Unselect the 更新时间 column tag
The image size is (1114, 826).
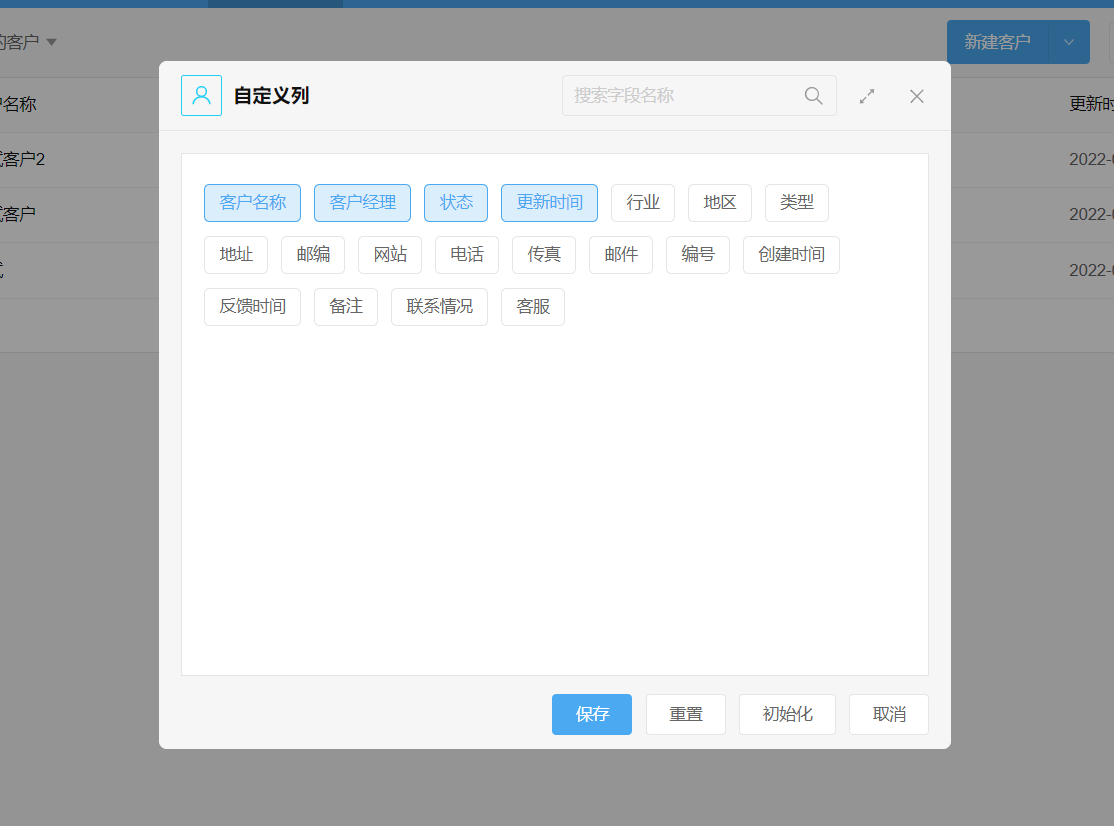pos(549,203)
